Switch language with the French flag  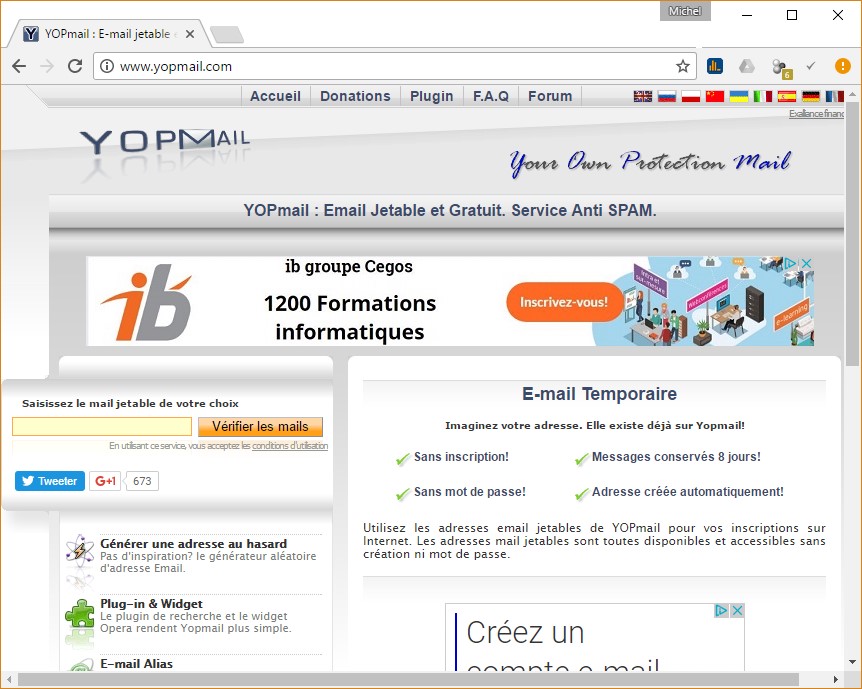click(x=835, y=97)
